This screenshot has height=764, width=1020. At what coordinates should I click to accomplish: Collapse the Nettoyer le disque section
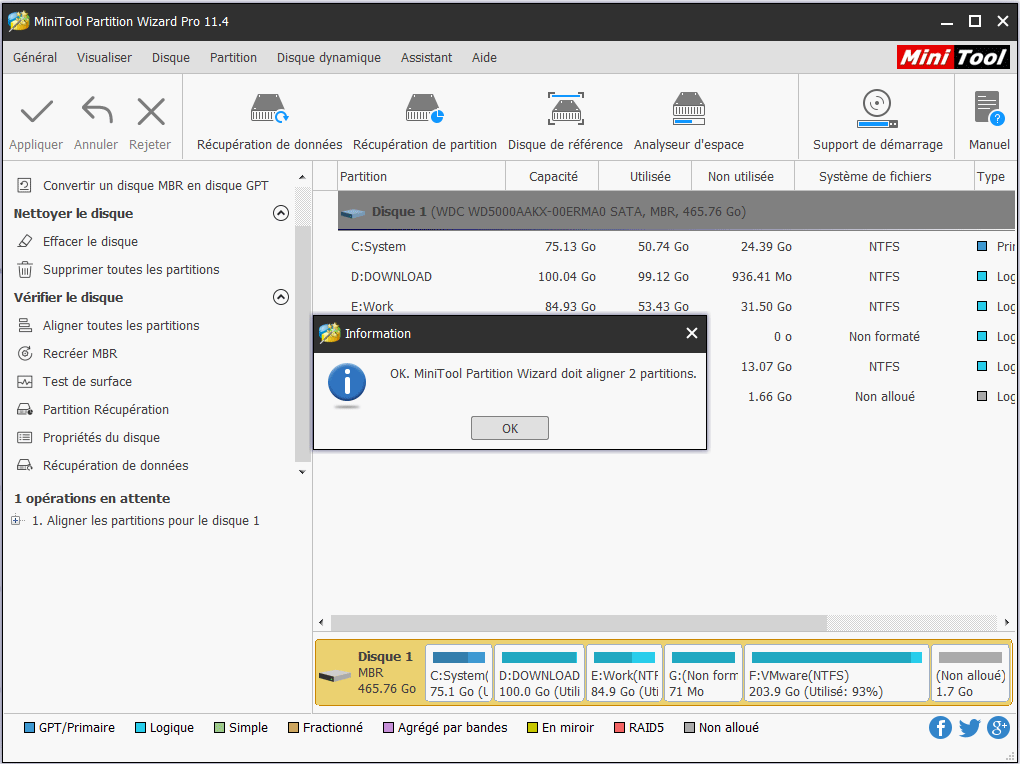(x=280, y=213)
